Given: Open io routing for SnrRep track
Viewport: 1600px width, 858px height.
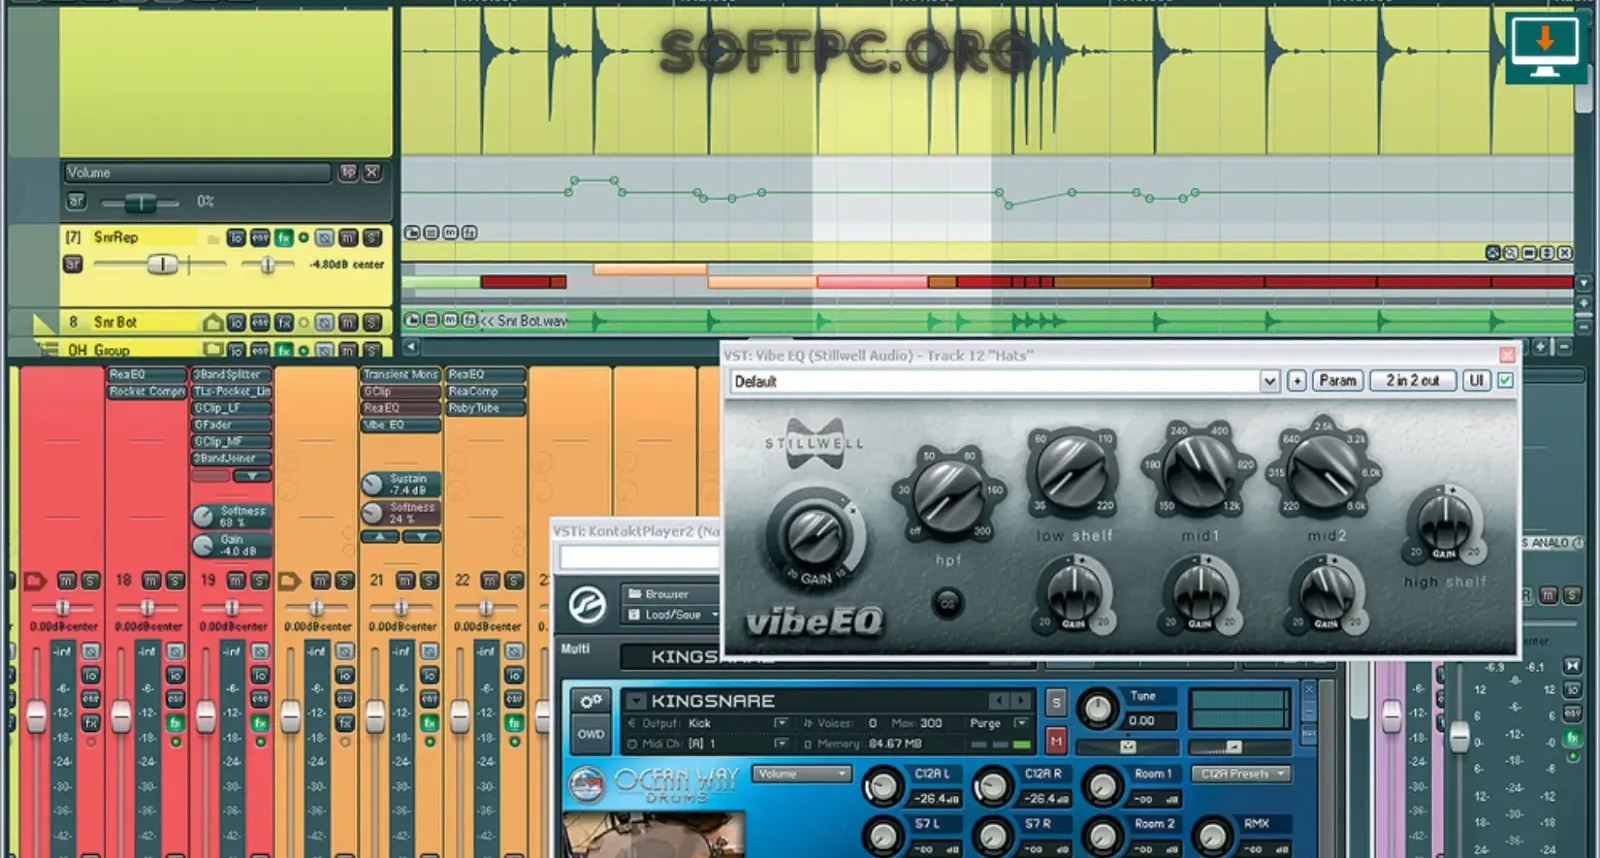Looking at the screenshot, I should [236, 238].
